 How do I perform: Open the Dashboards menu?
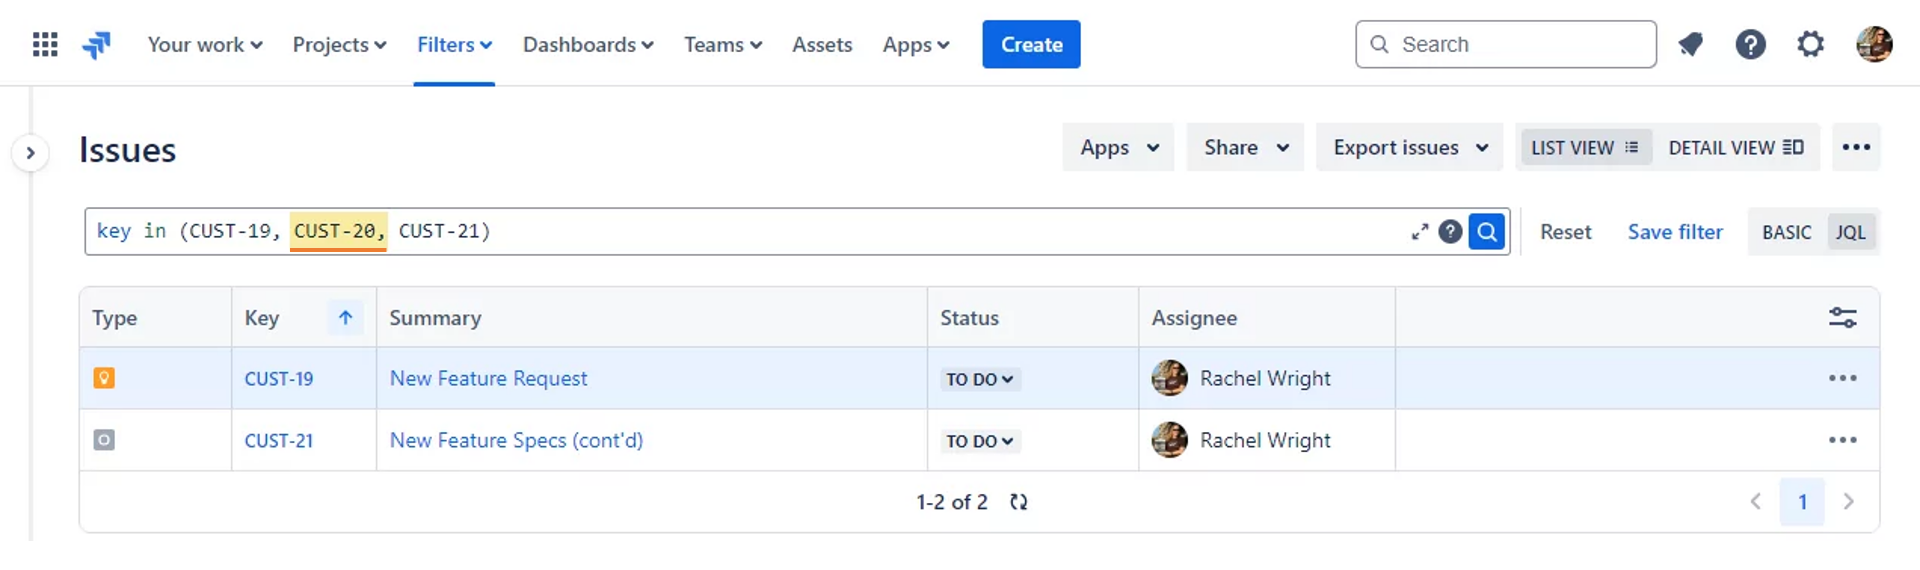[x=588, y=45]
